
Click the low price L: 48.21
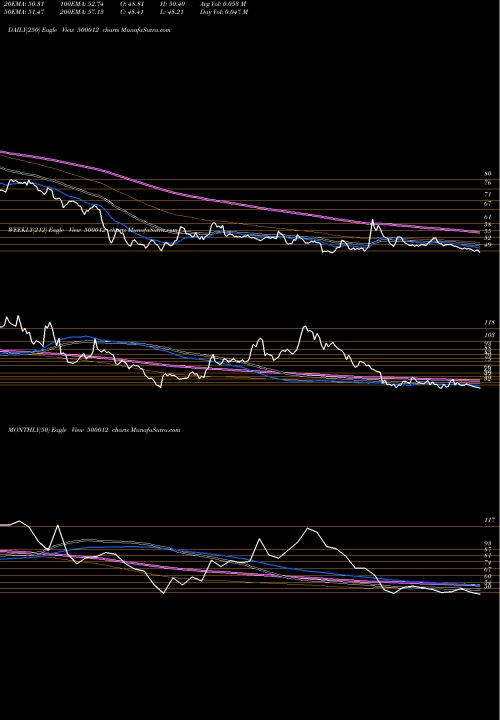pyautogui.click(x=172, y=12)
